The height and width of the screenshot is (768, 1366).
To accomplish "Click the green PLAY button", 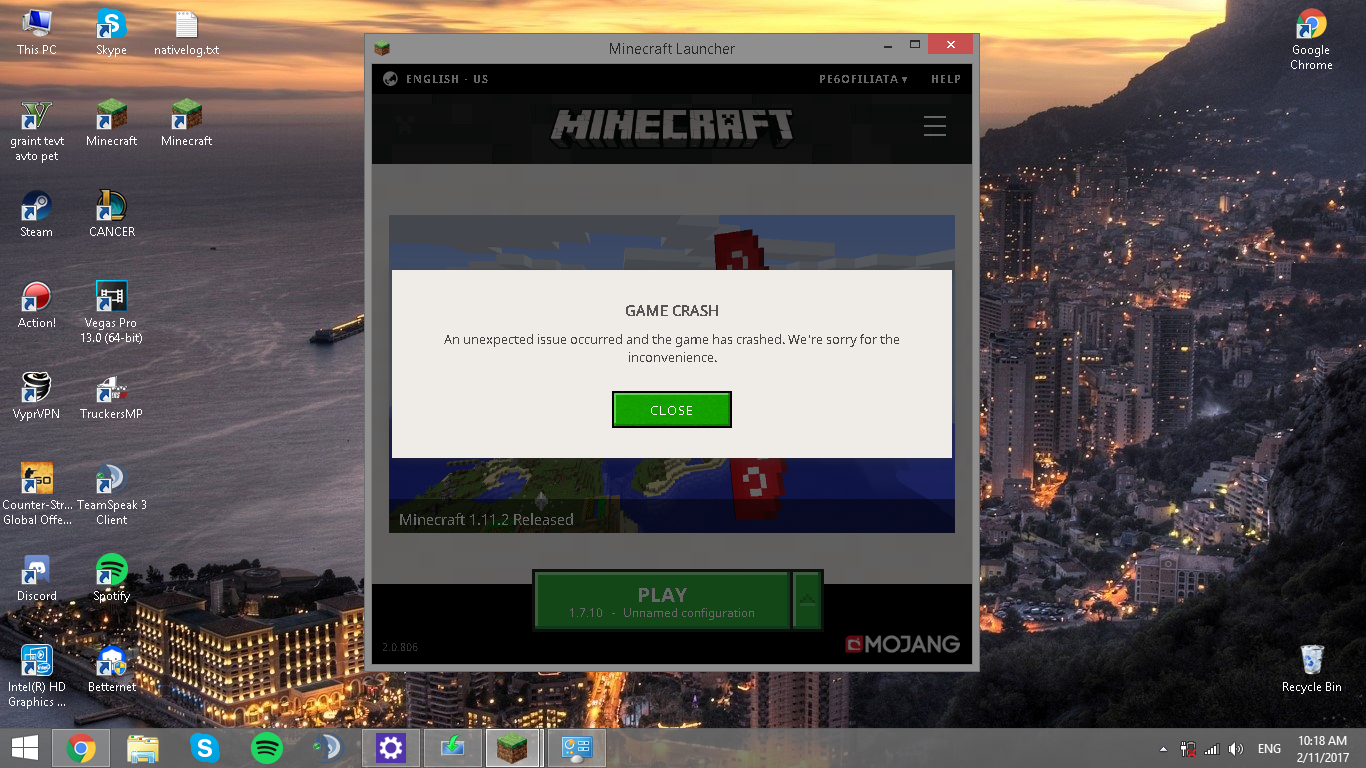I will click(x=662, y=601).
